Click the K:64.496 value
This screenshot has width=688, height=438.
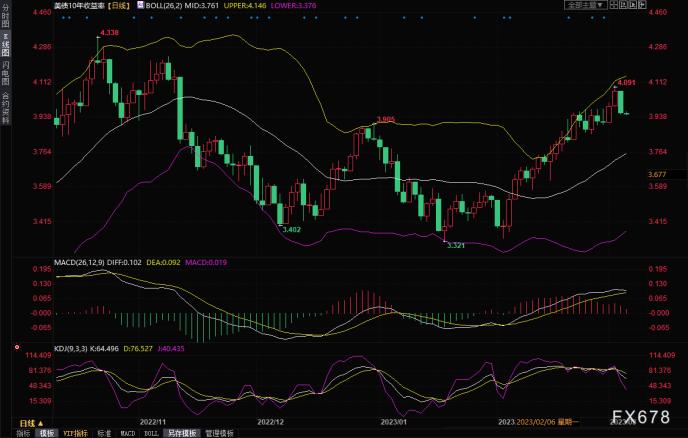pyautogui.click(x=104, y=348)
